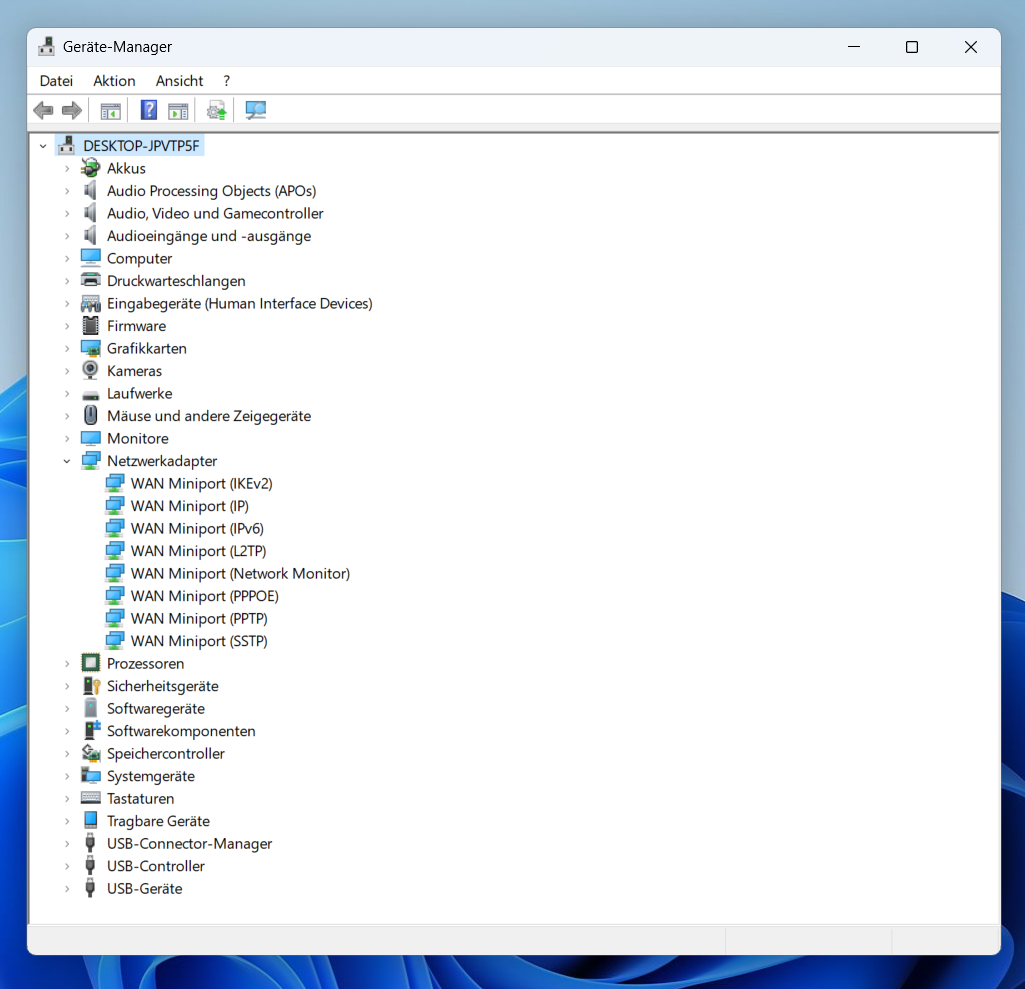The height and width of the screenshot is (989, 1025).
Task: Click the Laufwerke drive icon
Action: pos(90,395)
